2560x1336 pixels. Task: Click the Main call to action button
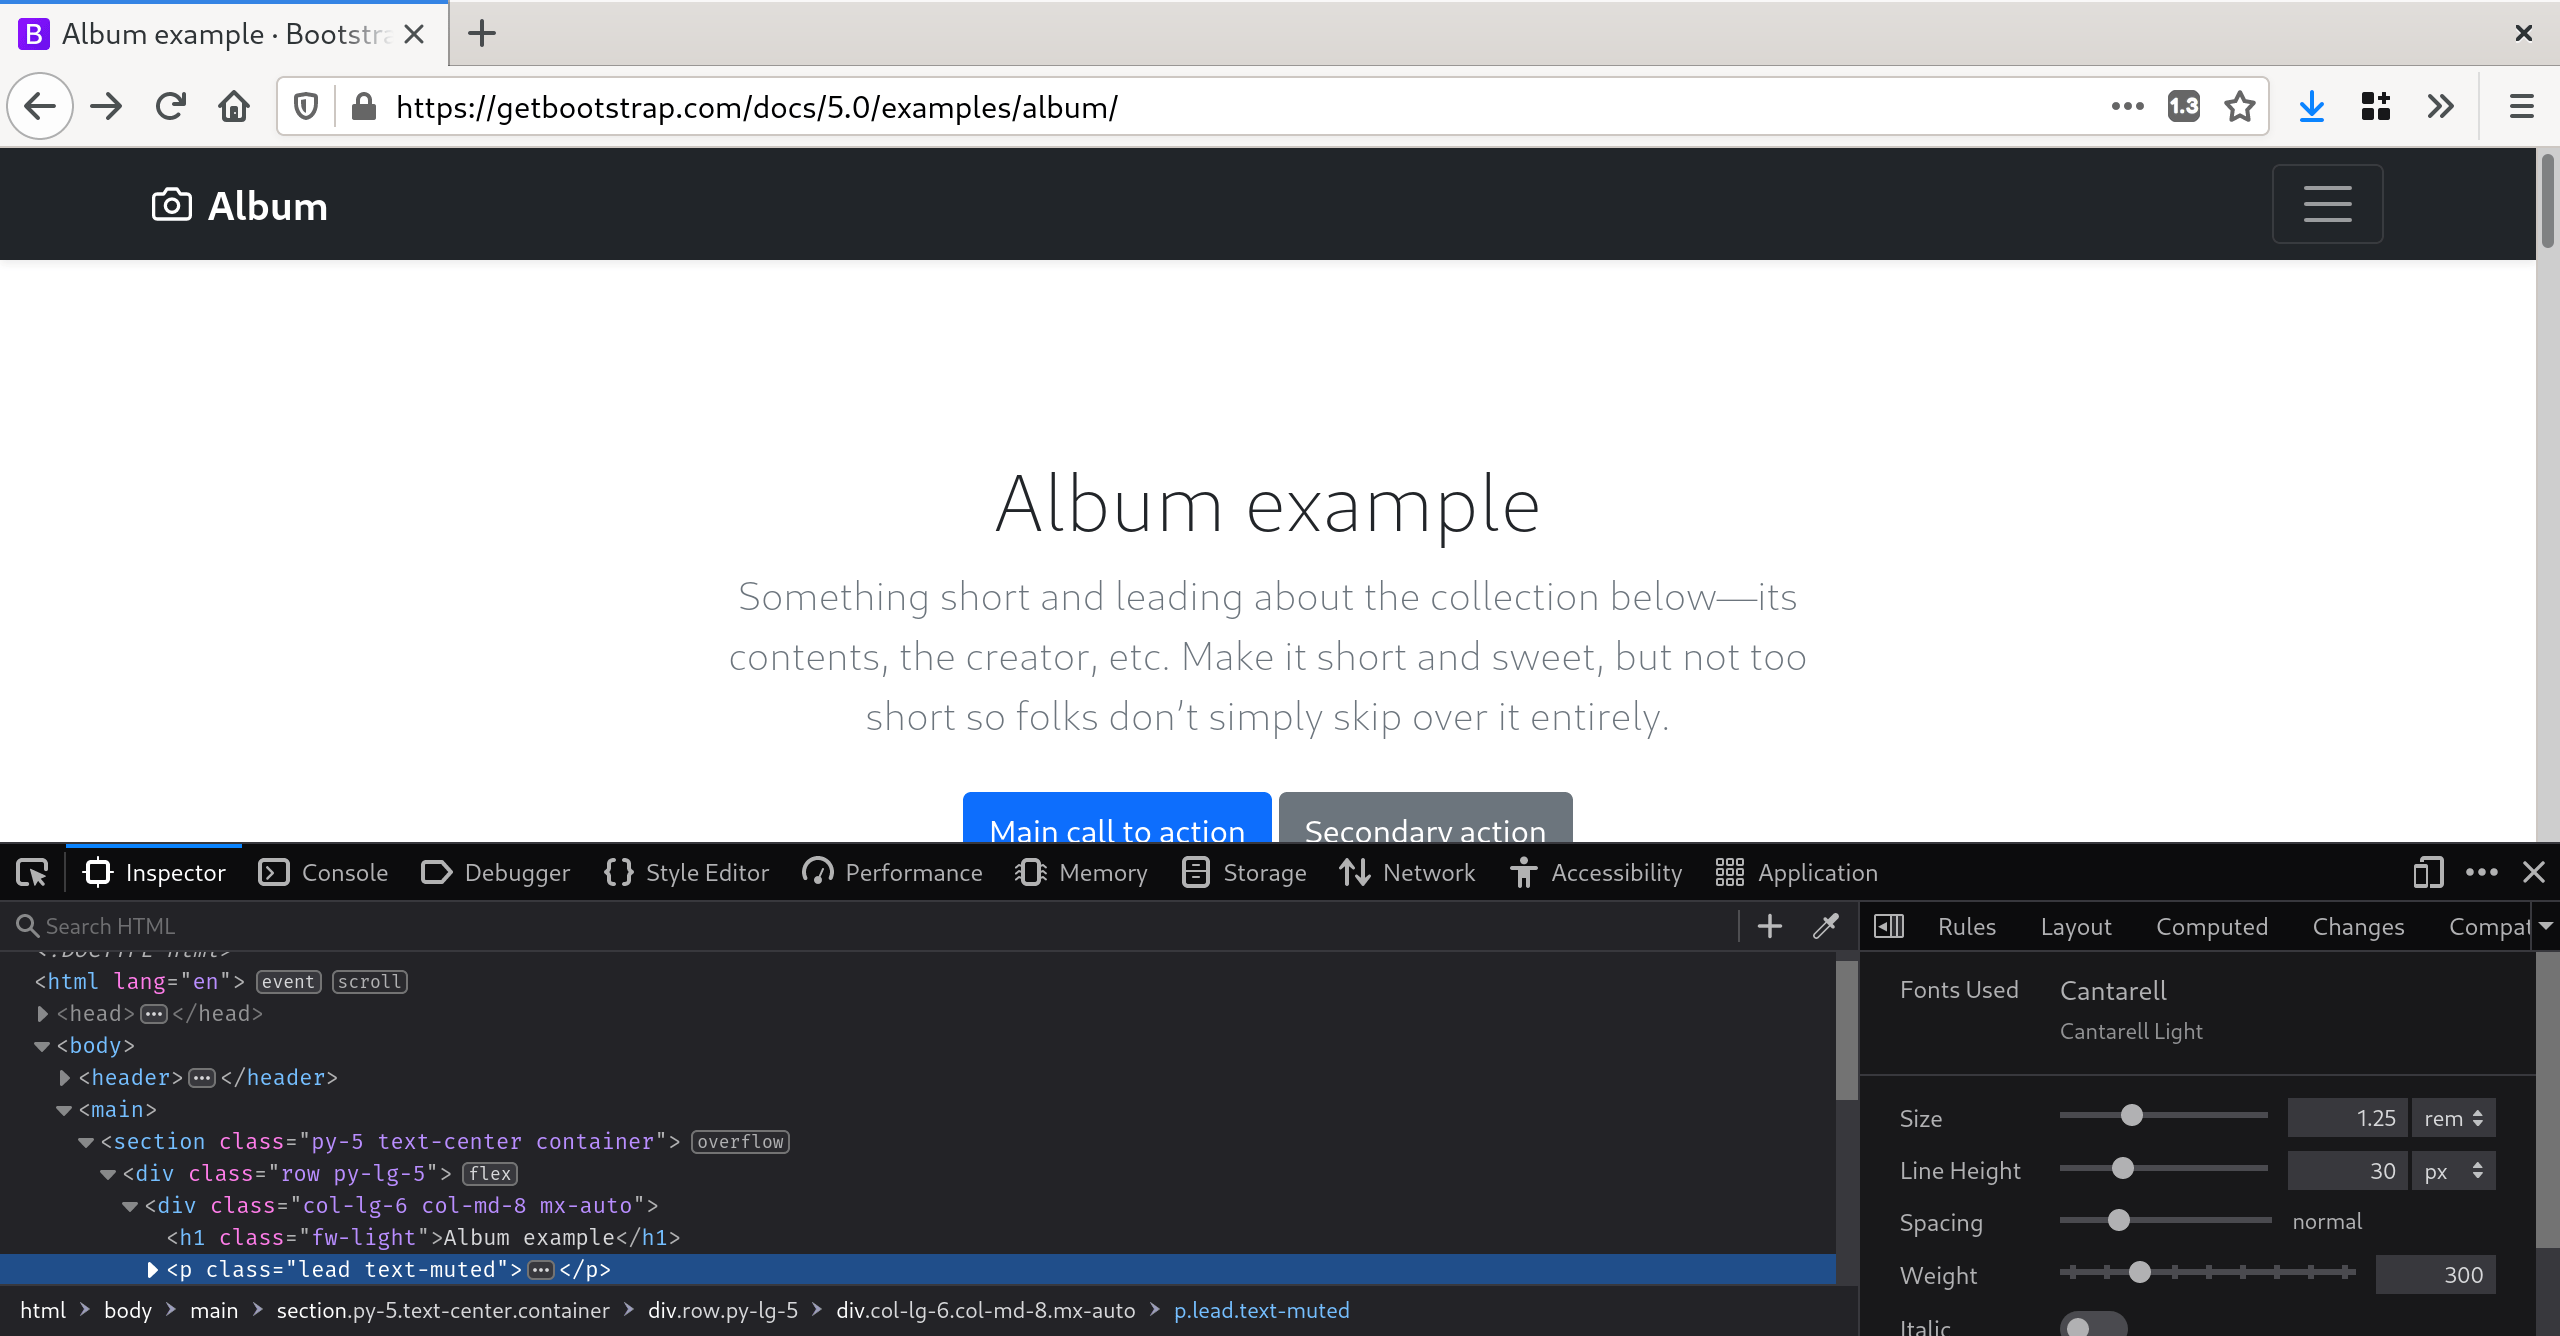(x=1116, y=831)
